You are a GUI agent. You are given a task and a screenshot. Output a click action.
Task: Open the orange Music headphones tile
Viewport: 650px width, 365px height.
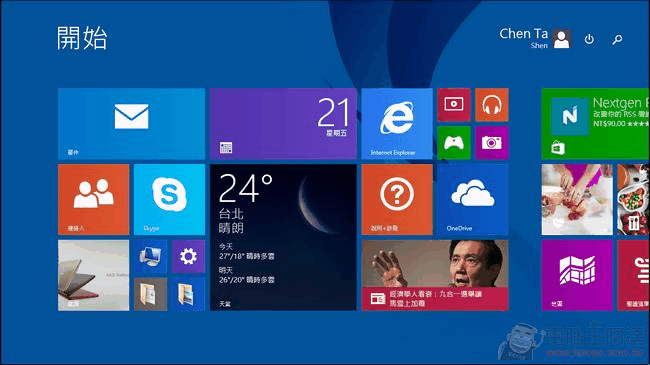[492, 105]
